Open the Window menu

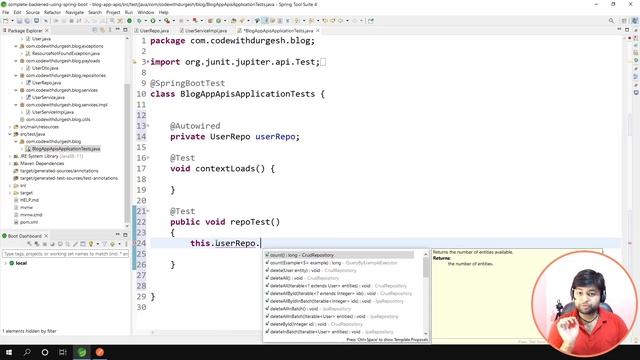146,12
